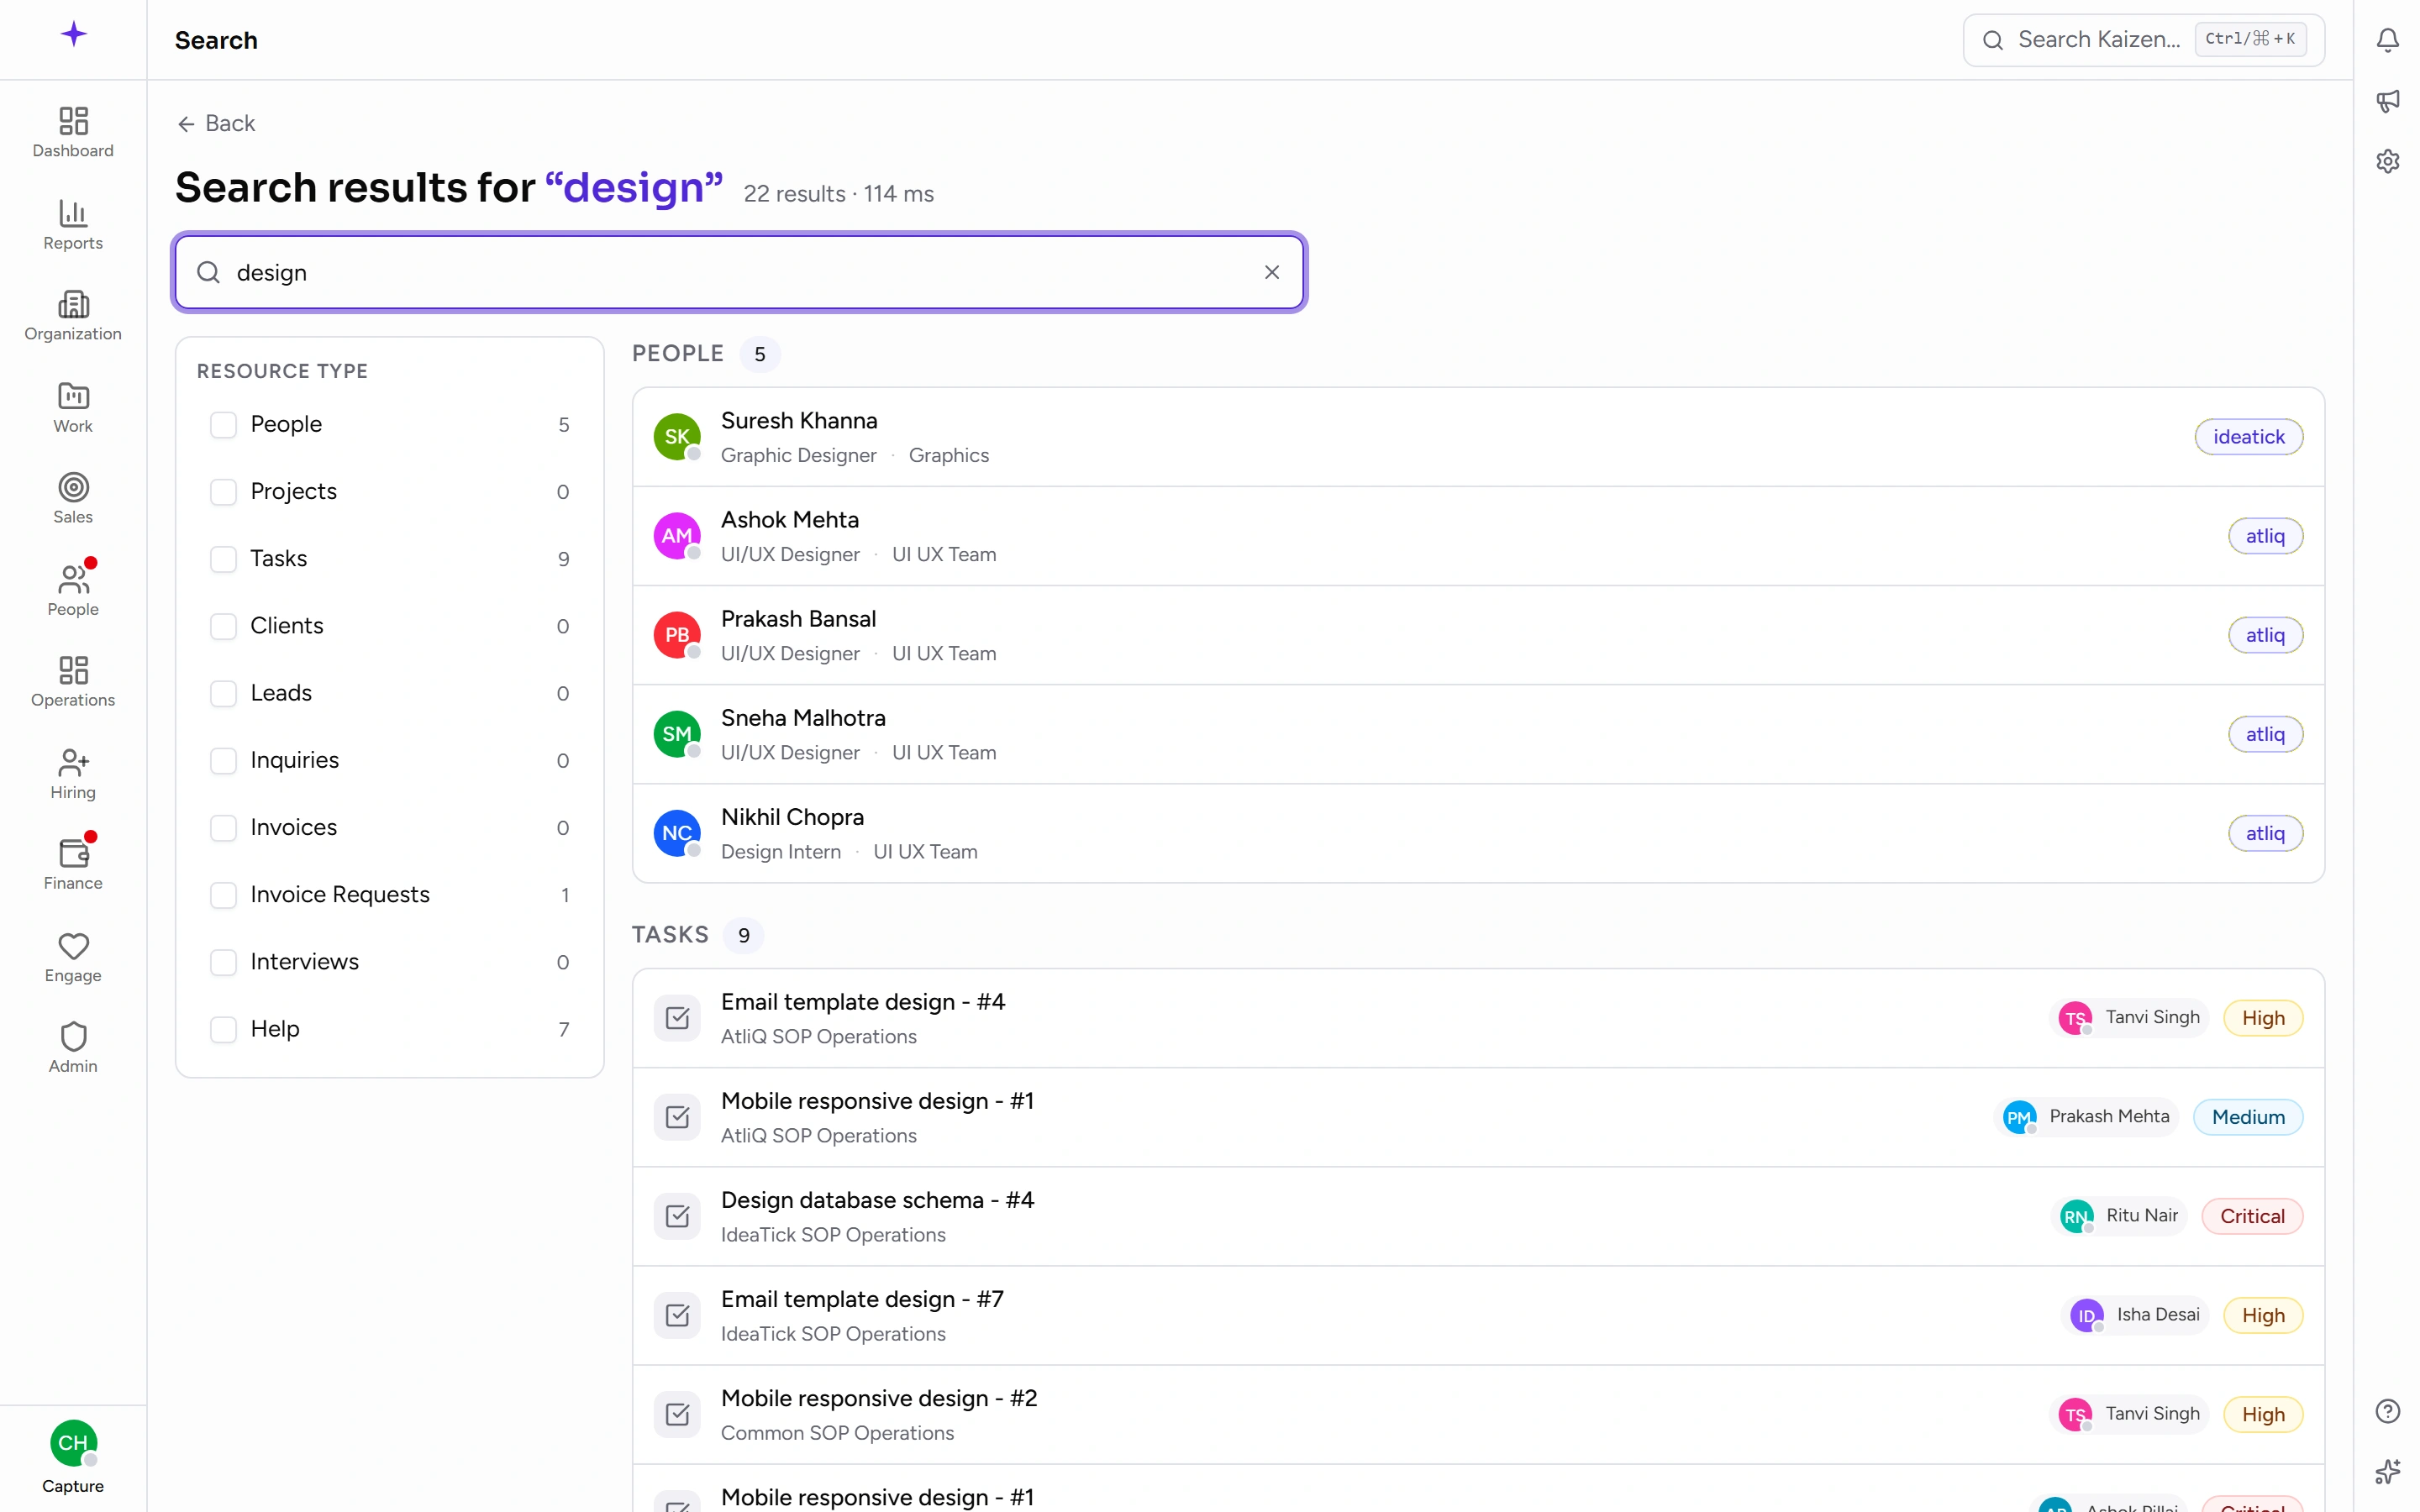Open announcements megaphone icon

coord(2388,101)
